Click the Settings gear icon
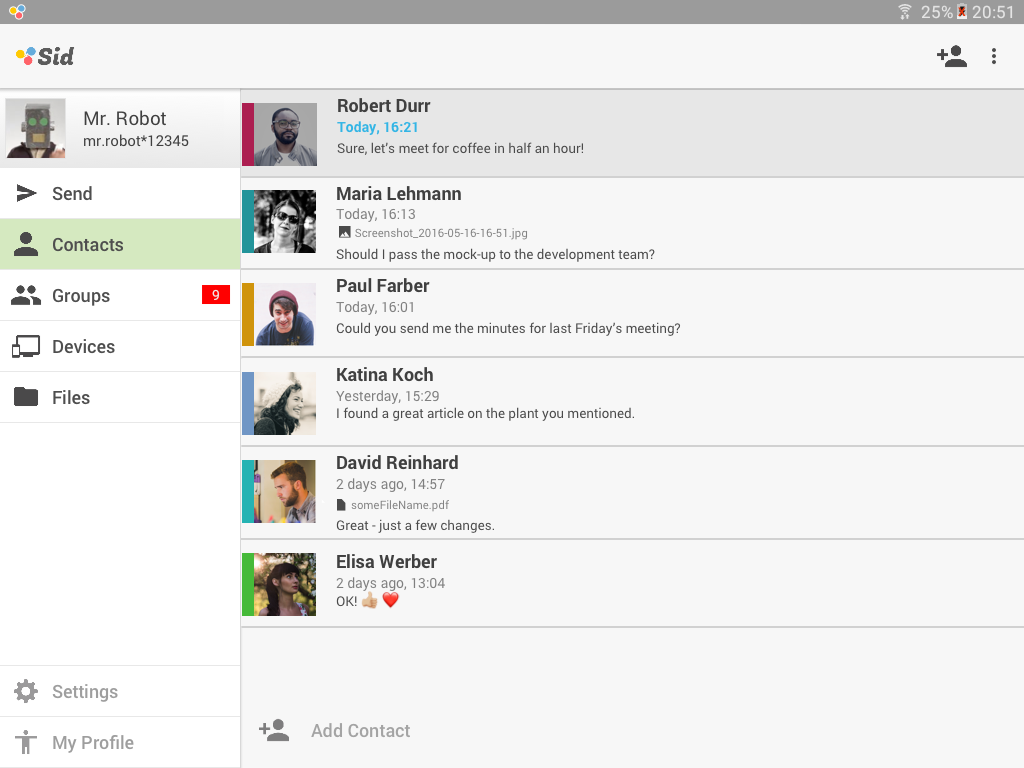This screenshot has width=1024, height=768. coord(26,691)
